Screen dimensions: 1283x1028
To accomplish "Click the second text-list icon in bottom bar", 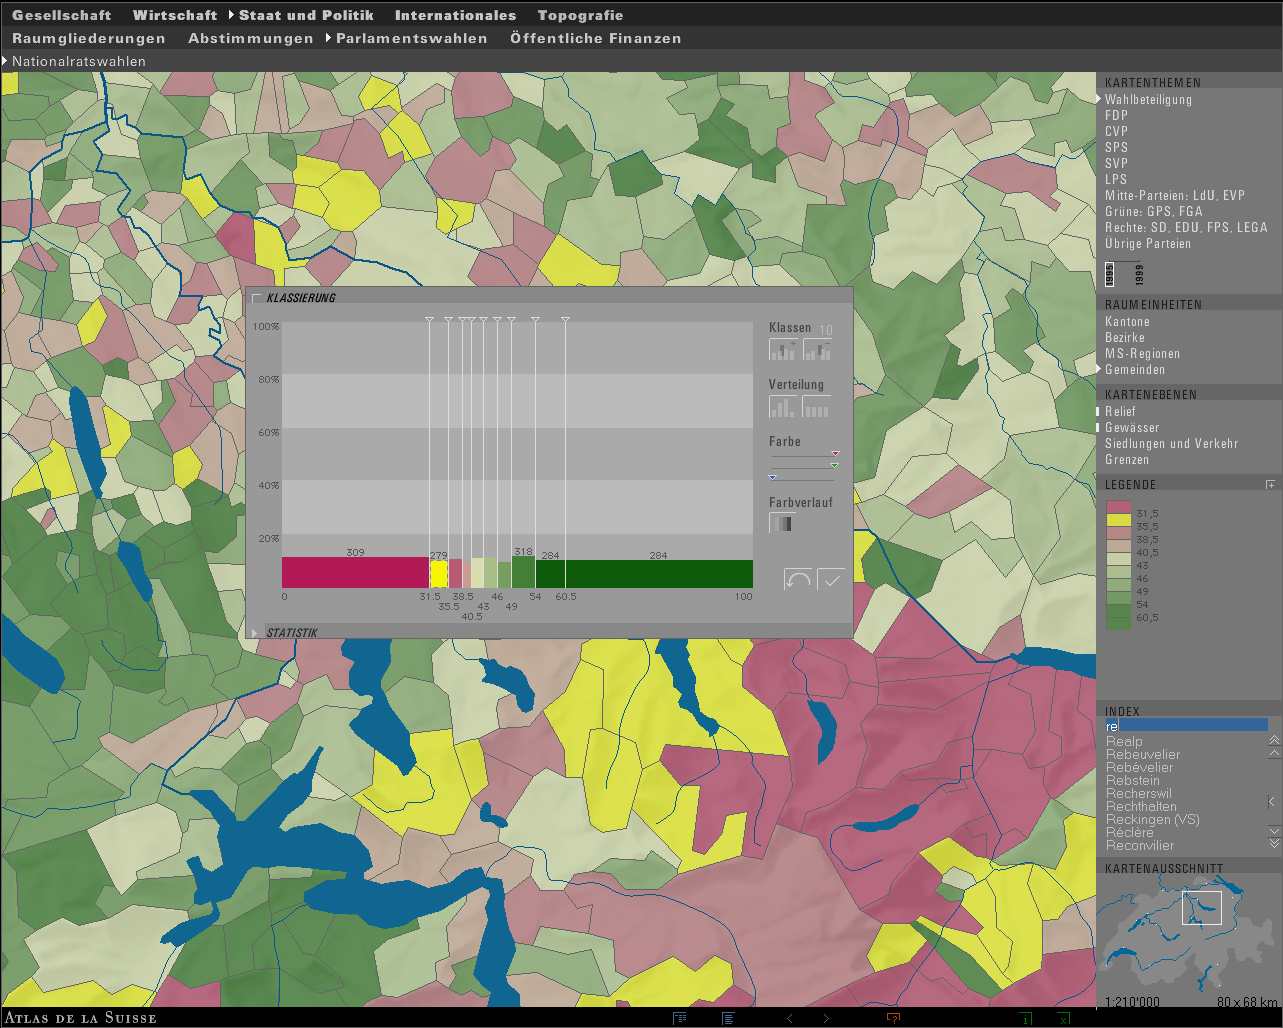I will (x=728, y=1018).
